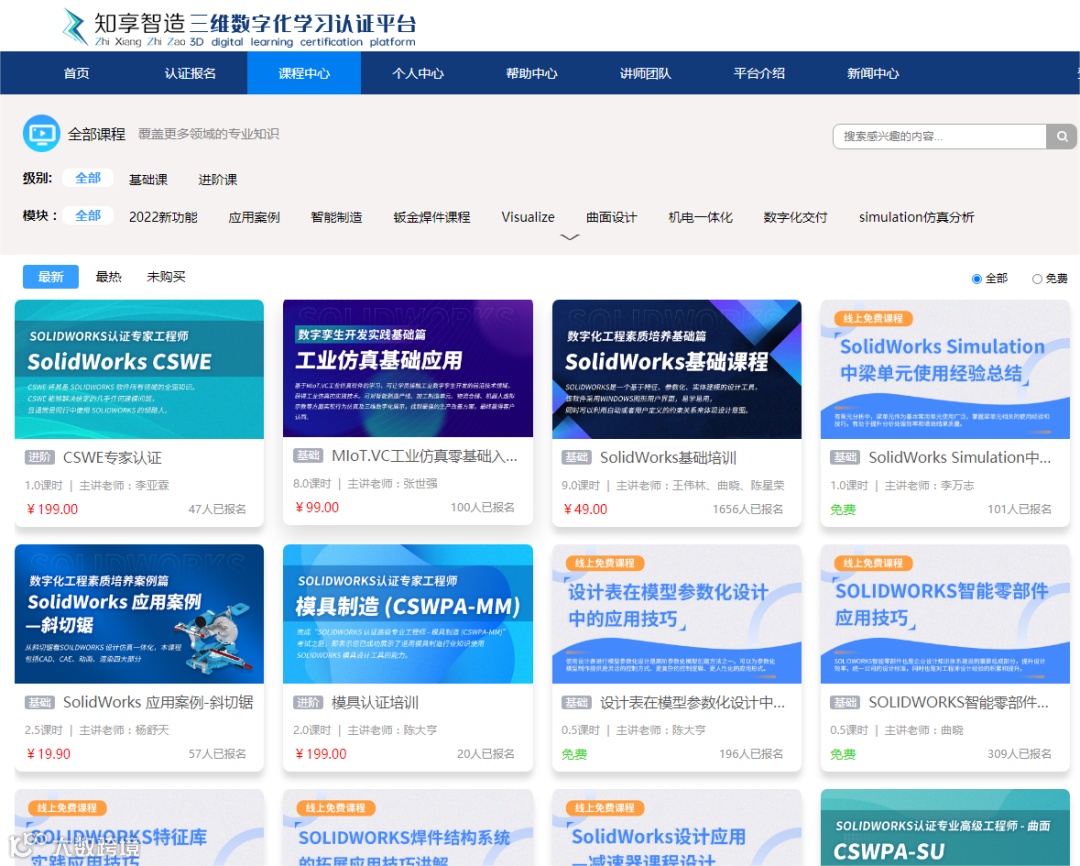The image size is (1080, 866).
Task: Filter module by 应用案例
Action: (x=254, y=217)
